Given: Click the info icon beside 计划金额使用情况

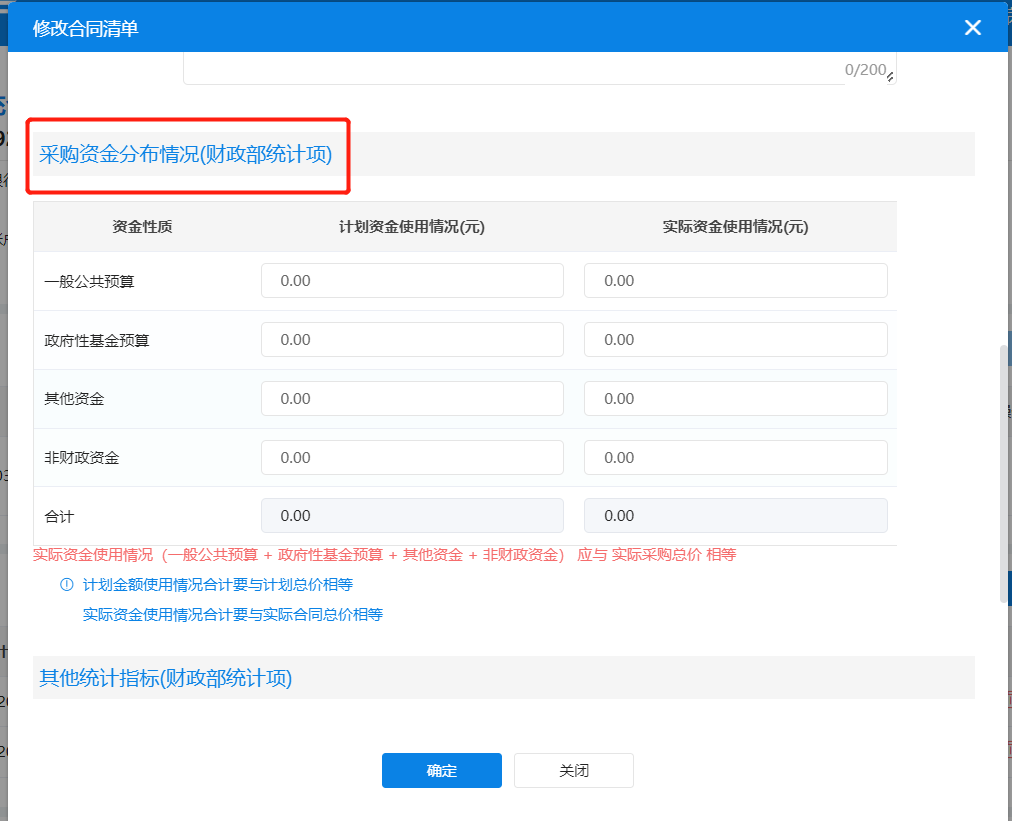Looking at the screenshot, I should pyautogui.click(x=66, y=585).
